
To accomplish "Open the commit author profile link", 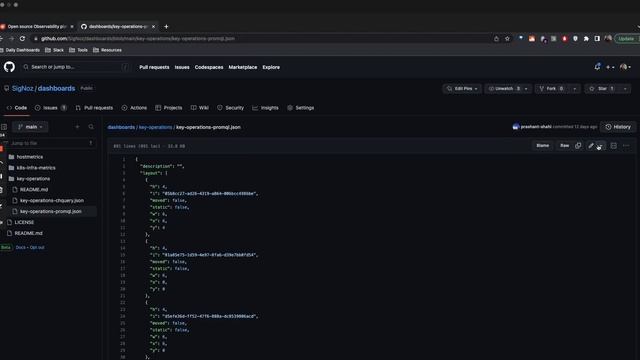I will pyautogui.click(x=536, y=127).
